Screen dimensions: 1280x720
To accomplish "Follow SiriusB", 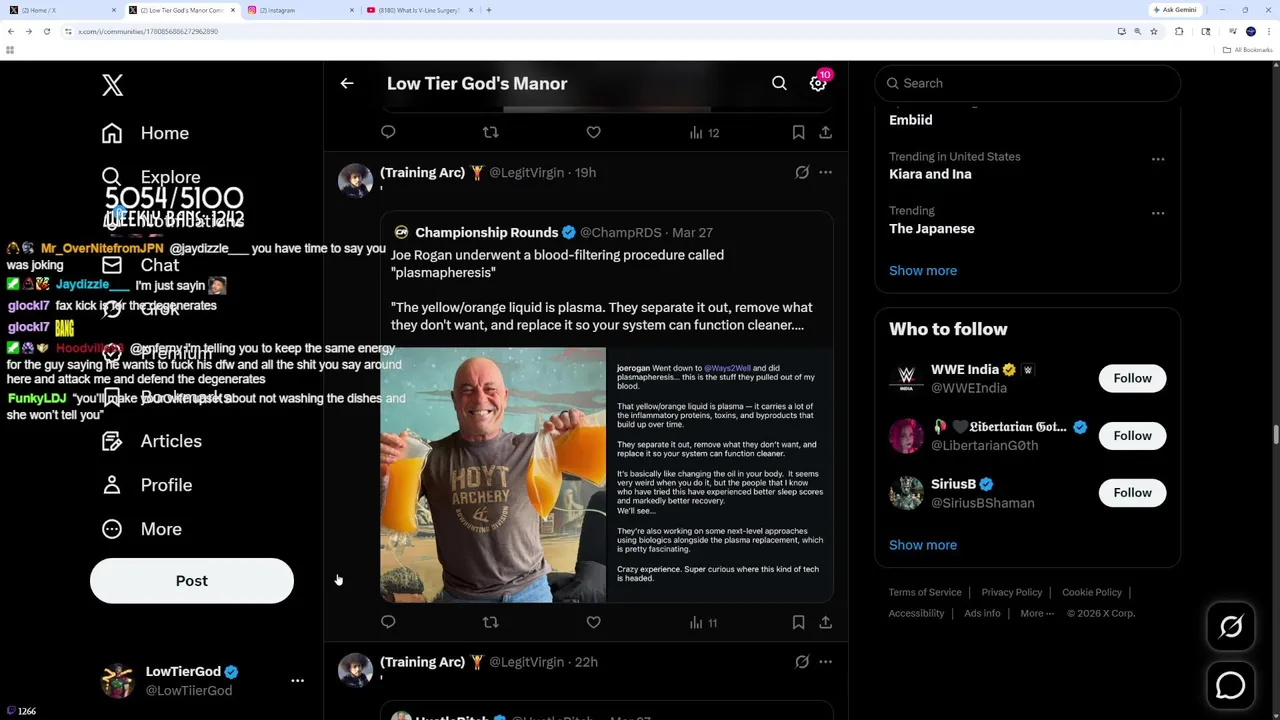I will tap(1132, 492).
